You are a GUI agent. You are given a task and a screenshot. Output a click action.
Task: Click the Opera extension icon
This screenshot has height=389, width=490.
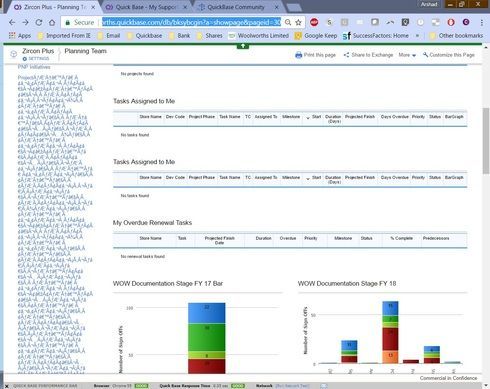tap(451, 22)
